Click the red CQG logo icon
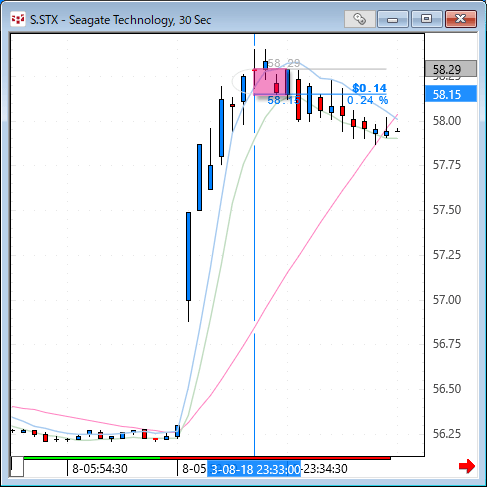Screen dimensions: 487x487 [18, 19]
